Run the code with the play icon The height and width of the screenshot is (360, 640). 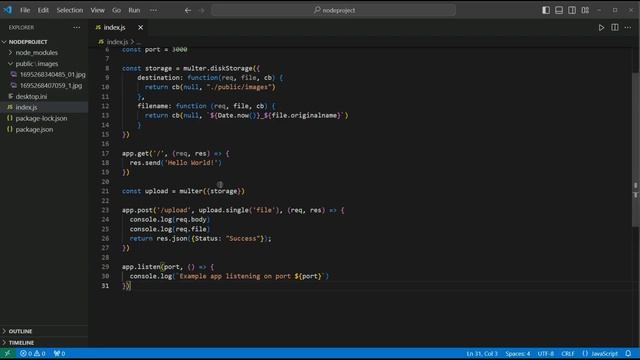[601, 28]
